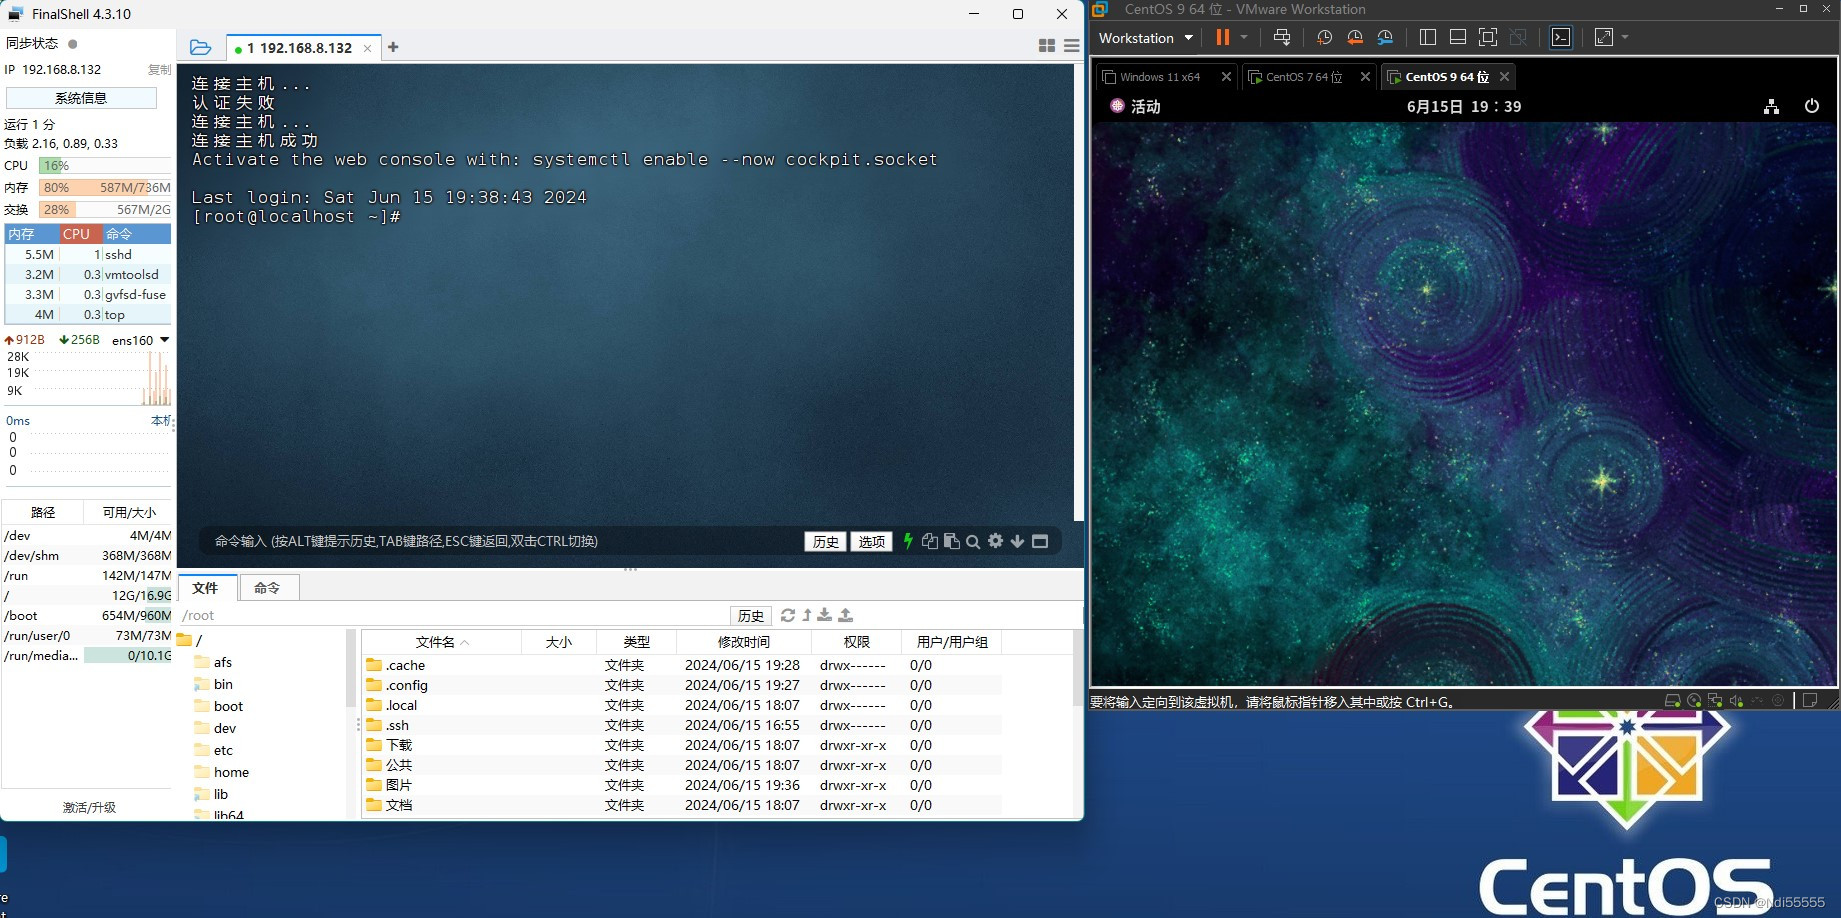Open the Workstation menu dropdown

click(1143, 37)
